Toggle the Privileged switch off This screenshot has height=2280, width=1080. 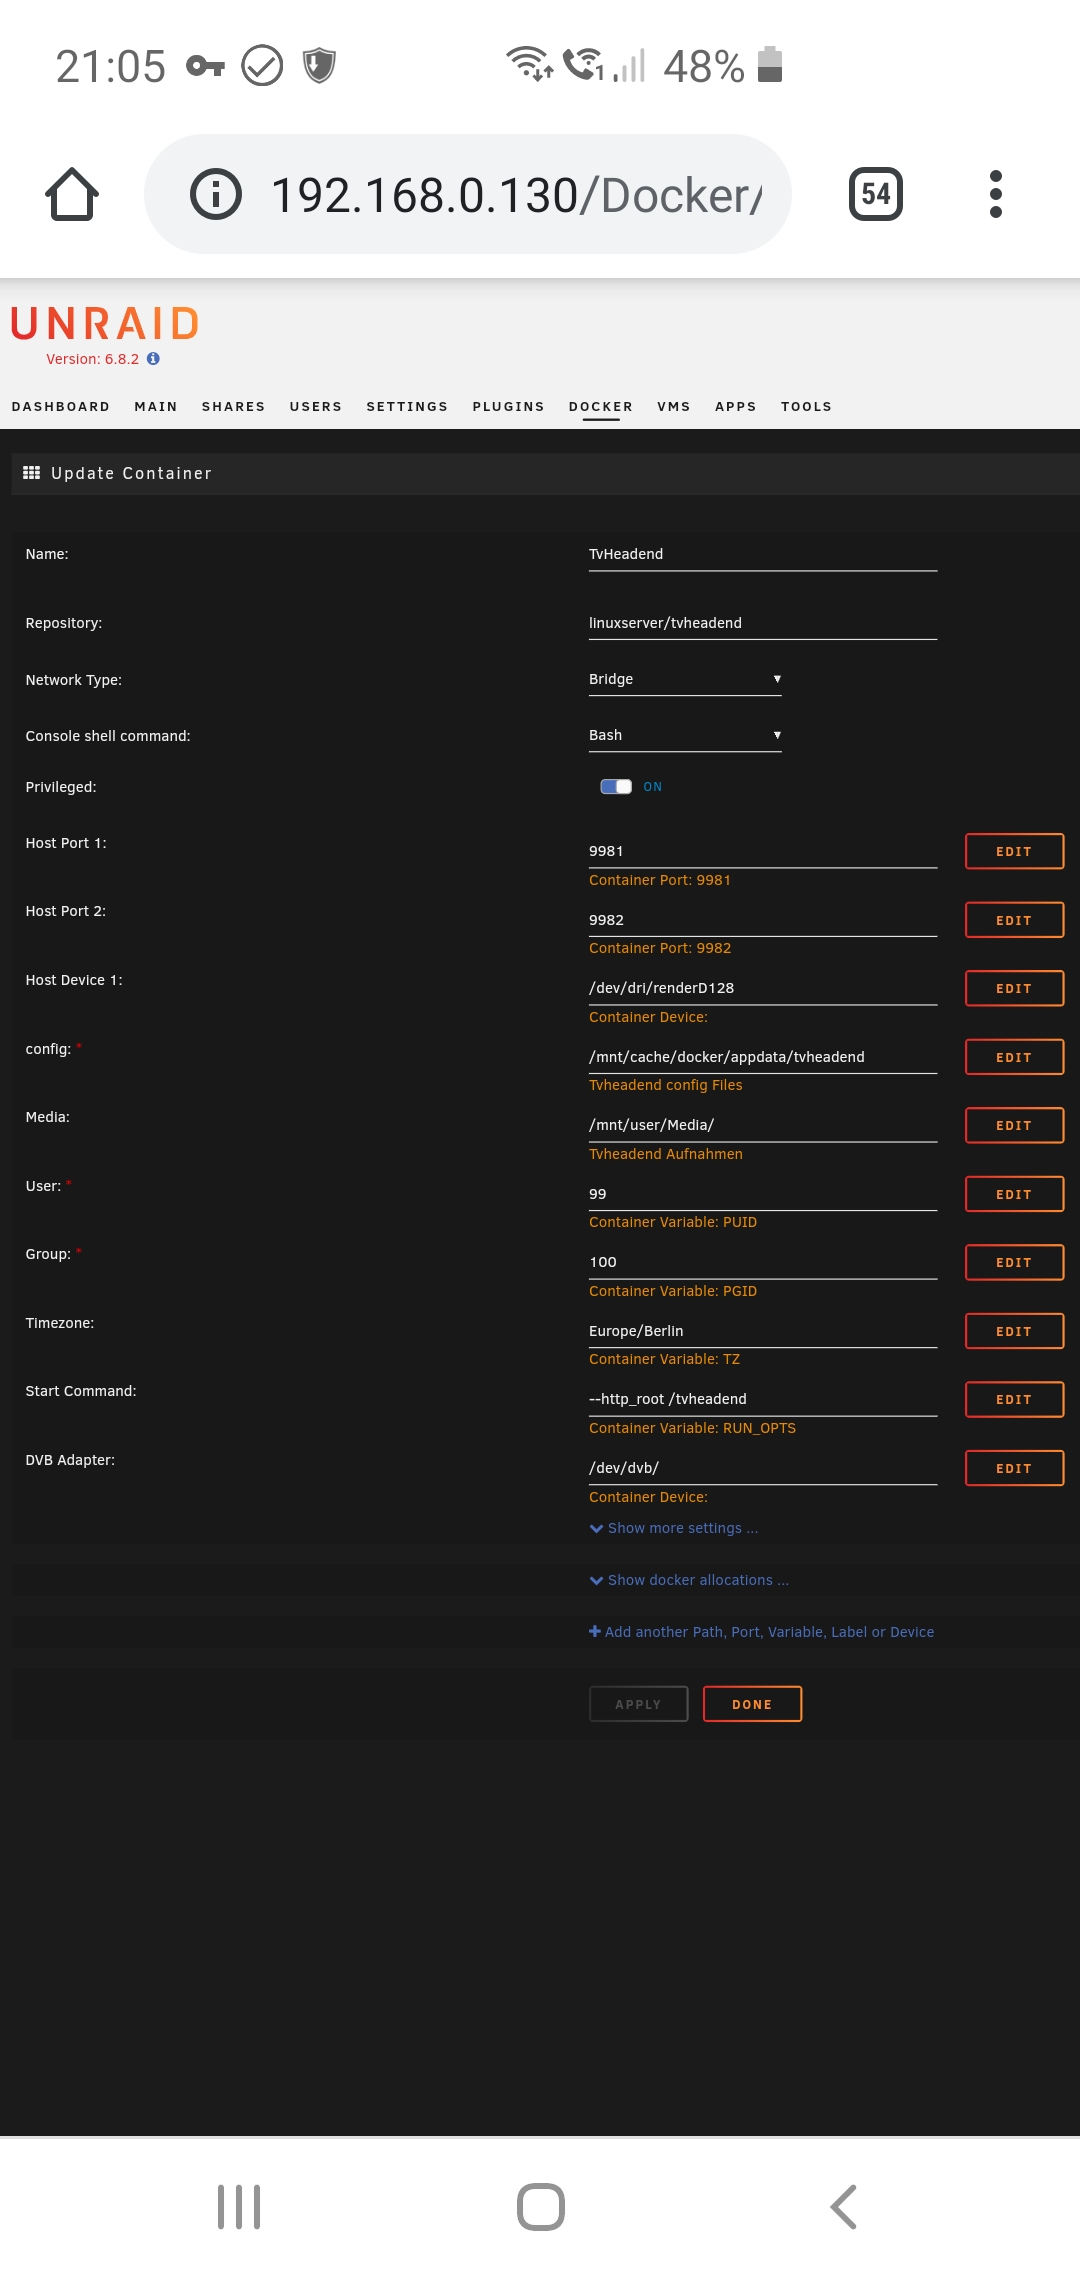[616, 787]
